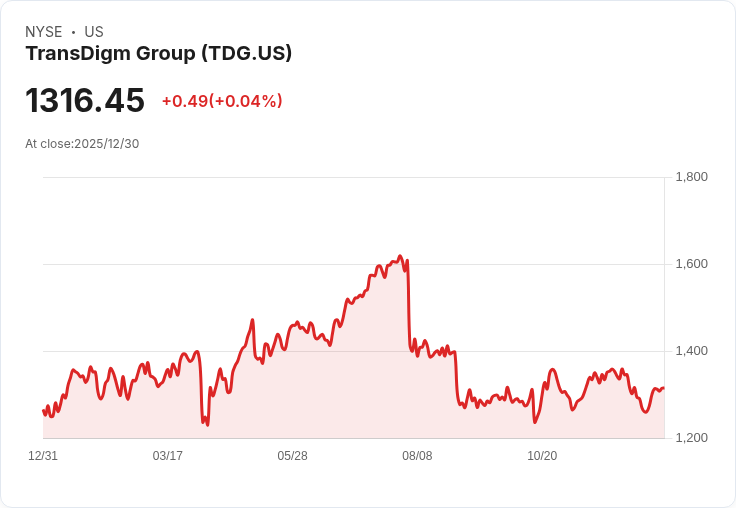Select the 08/08 date axis label
Image resolution: width=736 pixels, height=508 pixels.
417,456
